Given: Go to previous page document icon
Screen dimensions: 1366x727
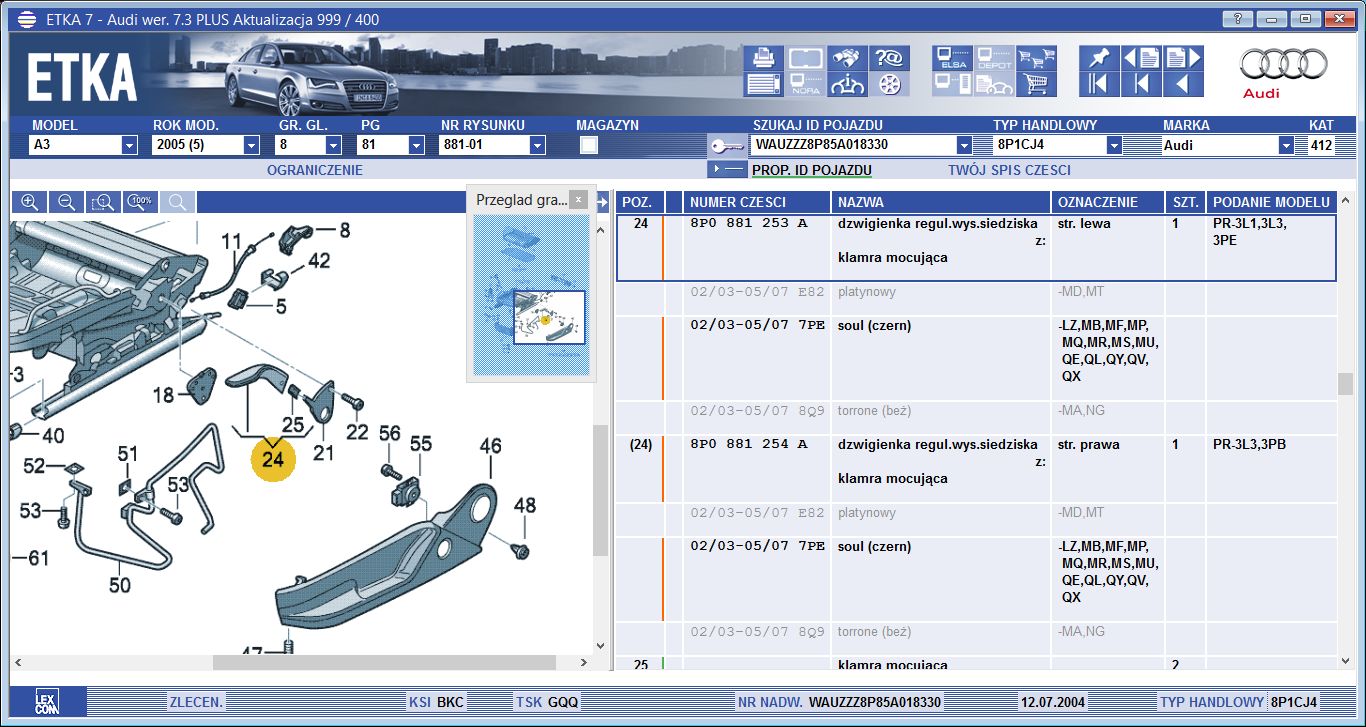Looking at the screenshot, I should (x=1141, y=58).
